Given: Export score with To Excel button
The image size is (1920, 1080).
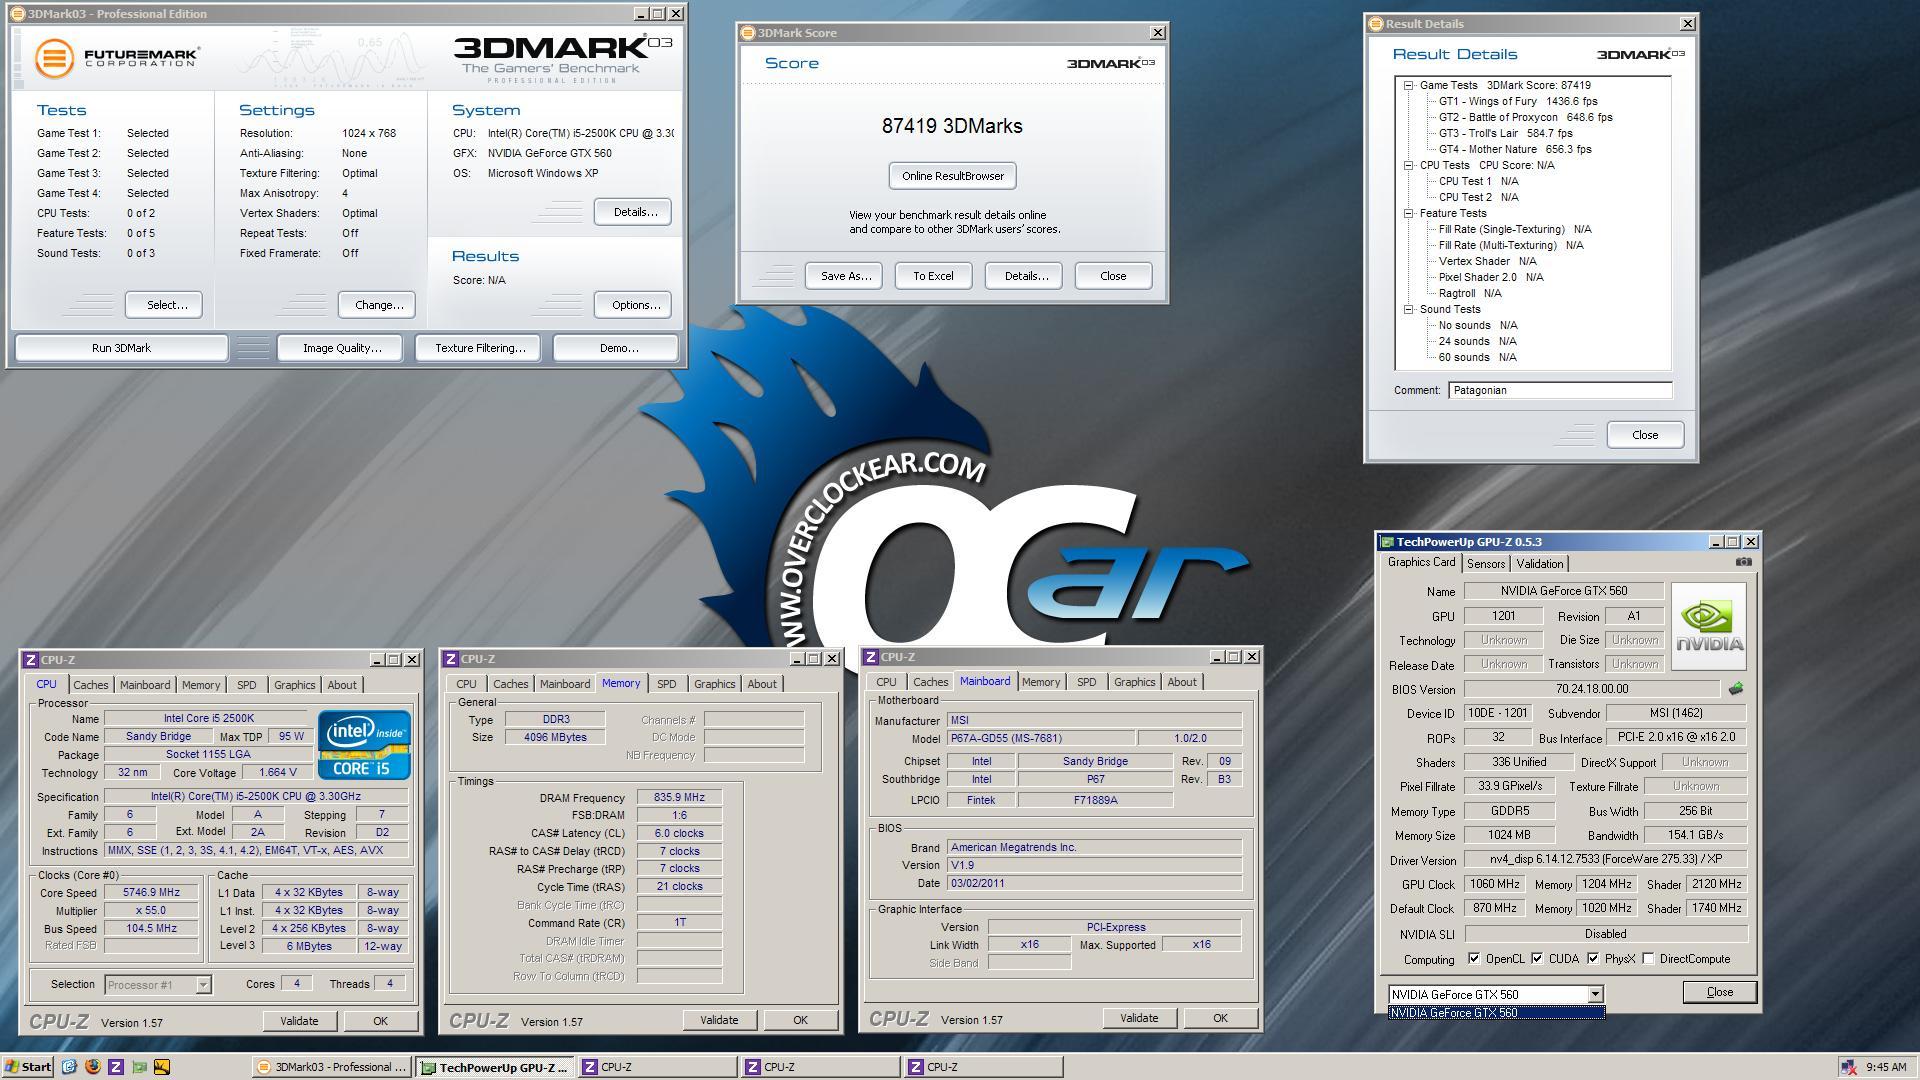Looking at the screenshot, I should (x=932, y=276).
